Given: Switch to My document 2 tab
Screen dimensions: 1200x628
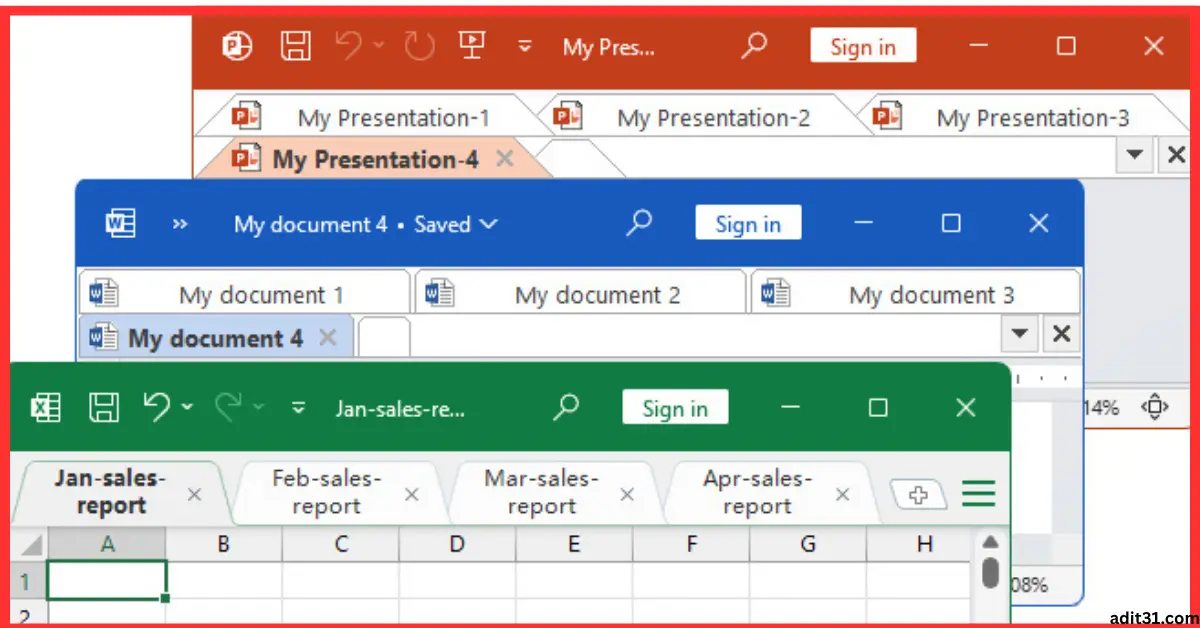Looking at the screenshot, I should point(580,294).
